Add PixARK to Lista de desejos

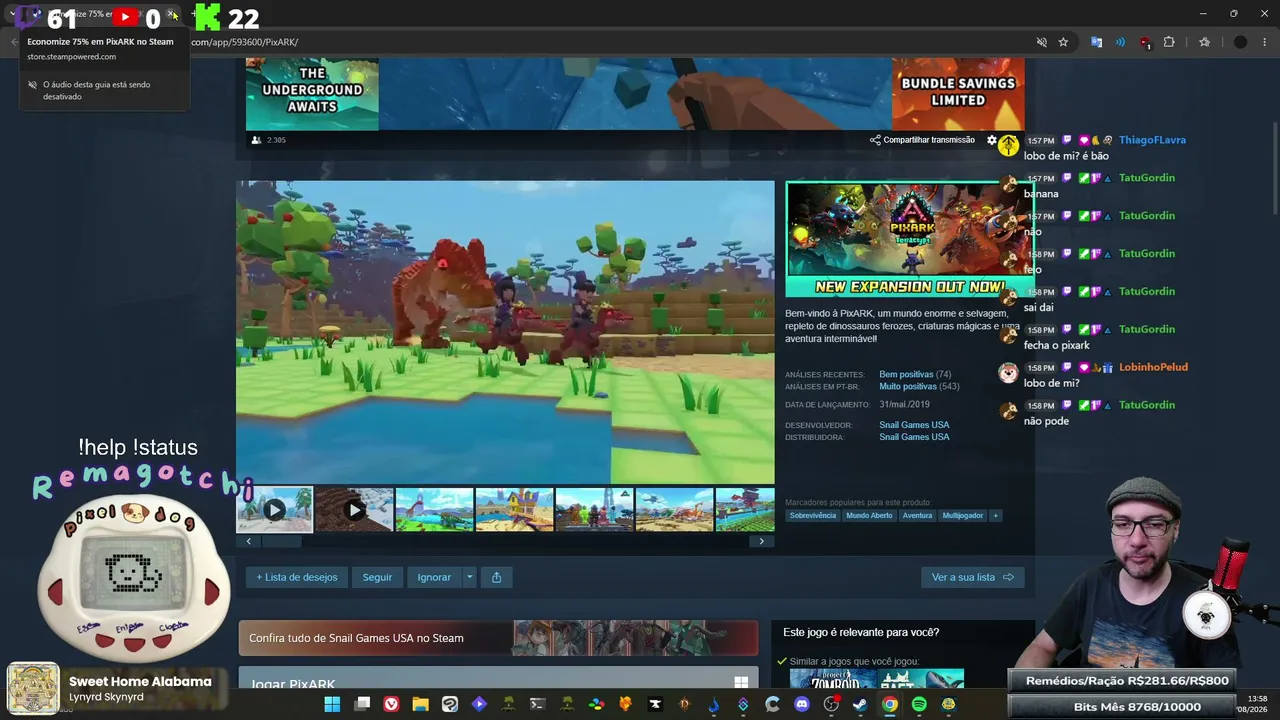click(297, 577)
